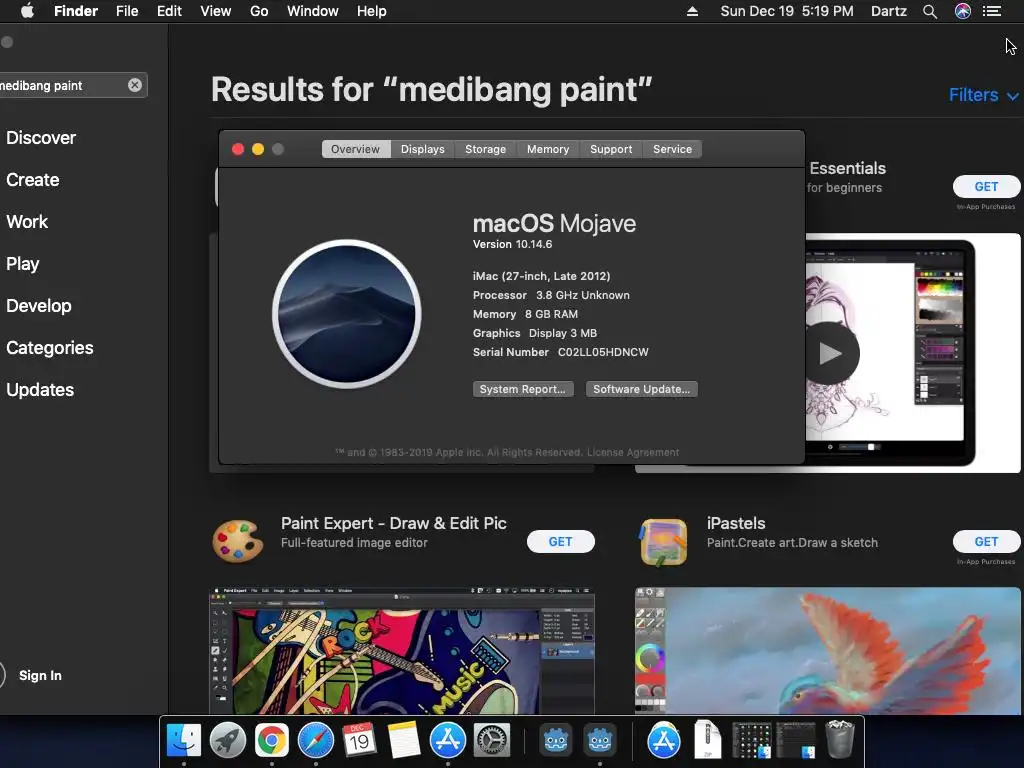The image size is (1024, 768).
Task: Switch to the Memory tab
Action: coord(548,149)
